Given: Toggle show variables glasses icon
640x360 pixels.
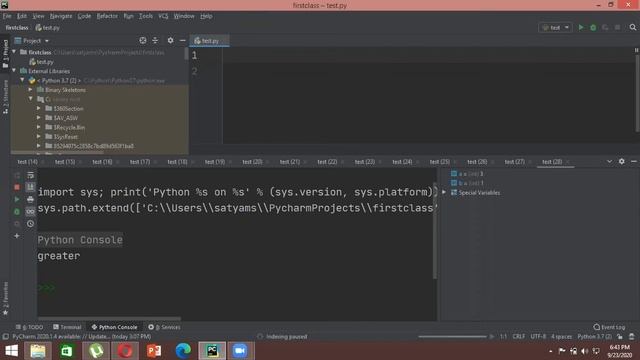Looking at the screenshot, I should pos(31,211).
